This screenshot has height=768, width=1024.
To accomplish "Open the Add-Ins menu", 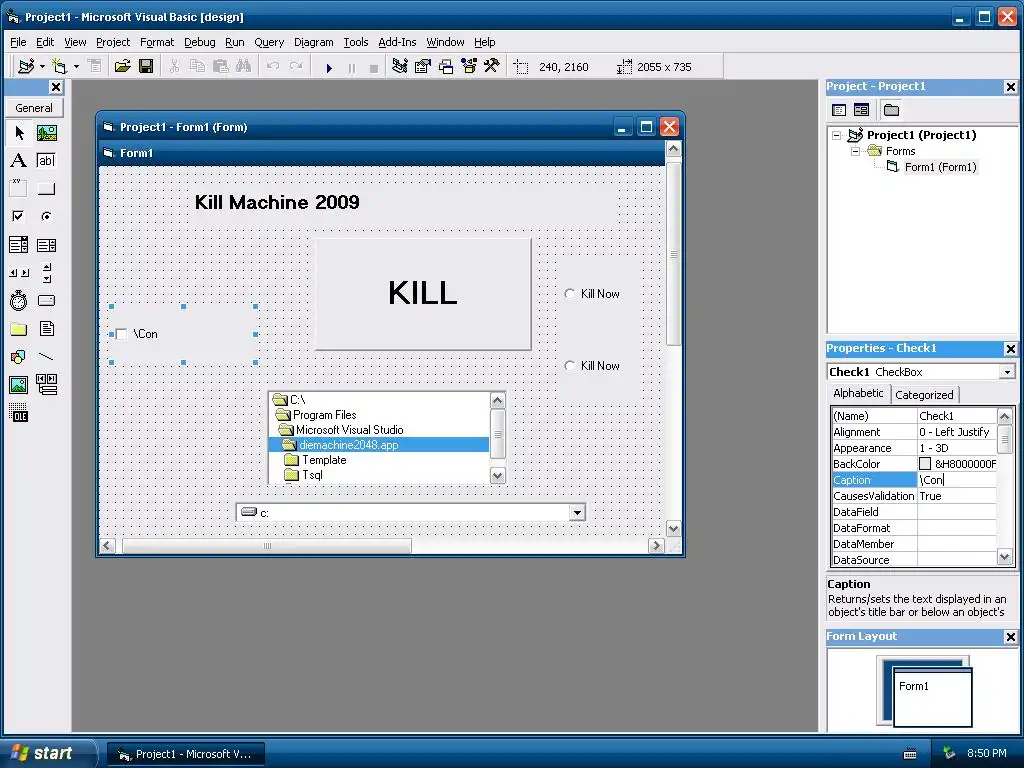I will [397, 42].
